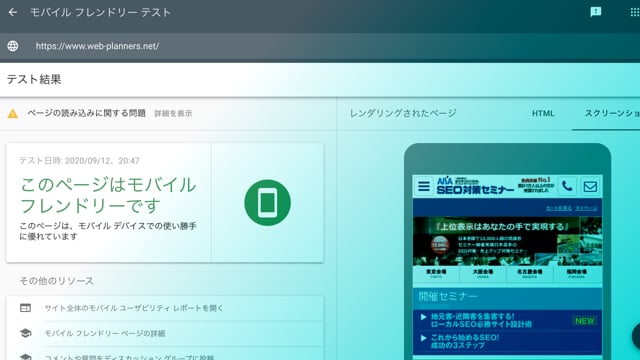Open サイト全体のモバイル ユーザビリティ レポートを開く link
Viewport: 640px width, 360px height.
[134, 308]
